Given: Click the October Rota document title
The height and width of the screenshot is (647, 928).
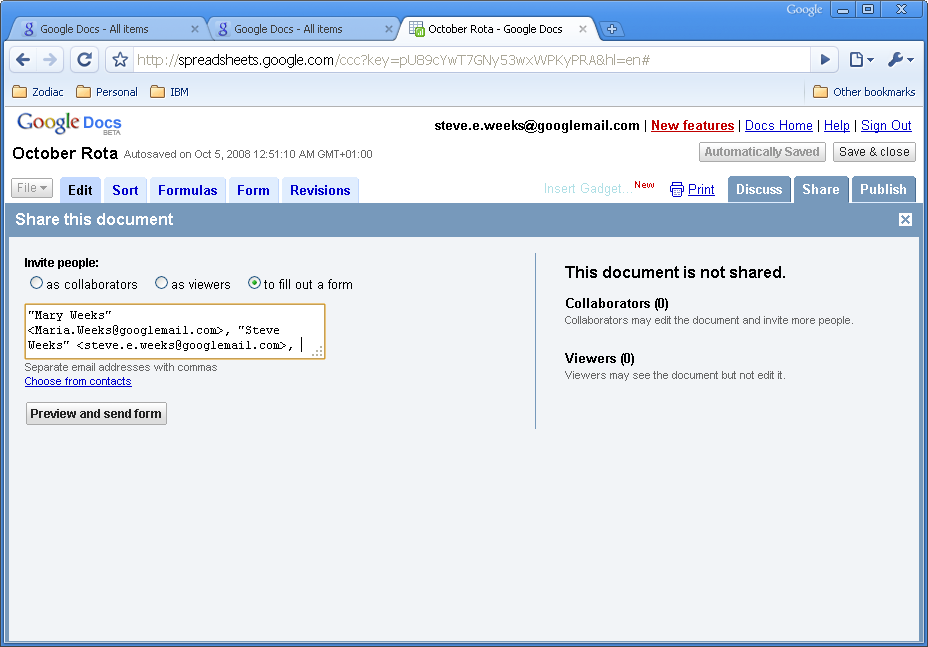Looking at the screenshot, I should (65, 153).
